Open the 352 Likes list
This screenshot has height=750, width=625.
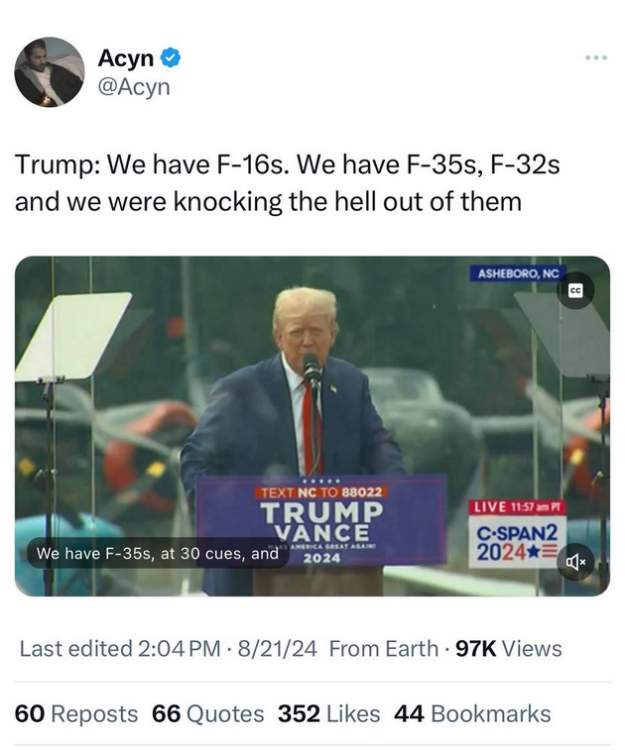(x=329, y=714)
